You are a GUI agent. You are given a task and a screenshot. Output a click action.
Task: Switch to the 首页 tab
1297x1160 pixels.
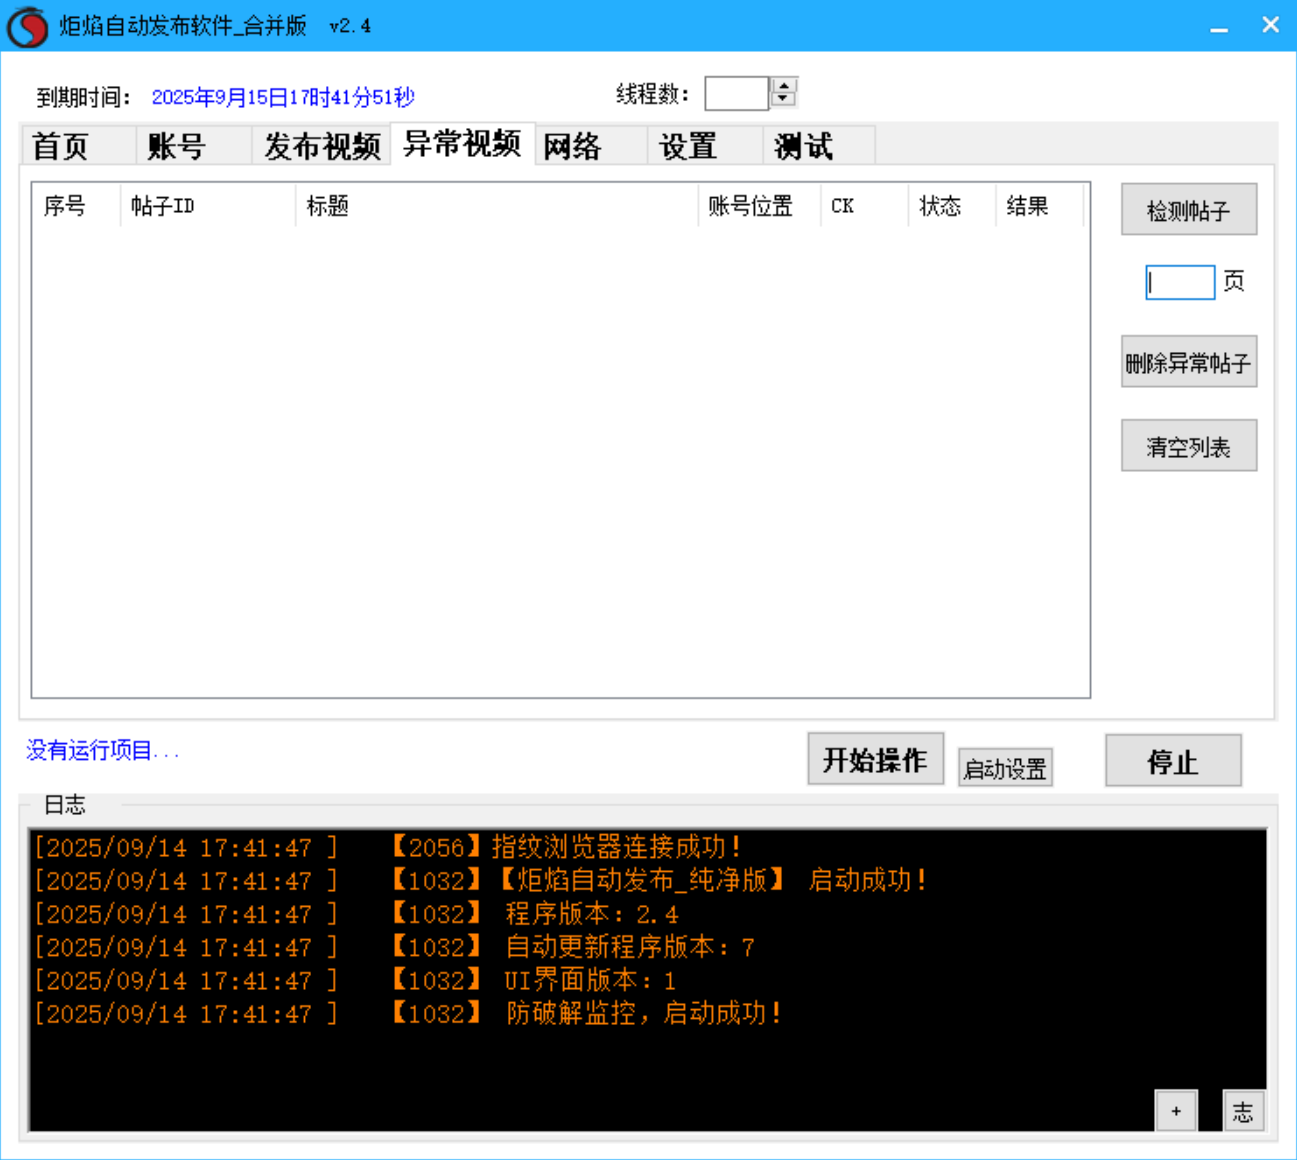62,146
